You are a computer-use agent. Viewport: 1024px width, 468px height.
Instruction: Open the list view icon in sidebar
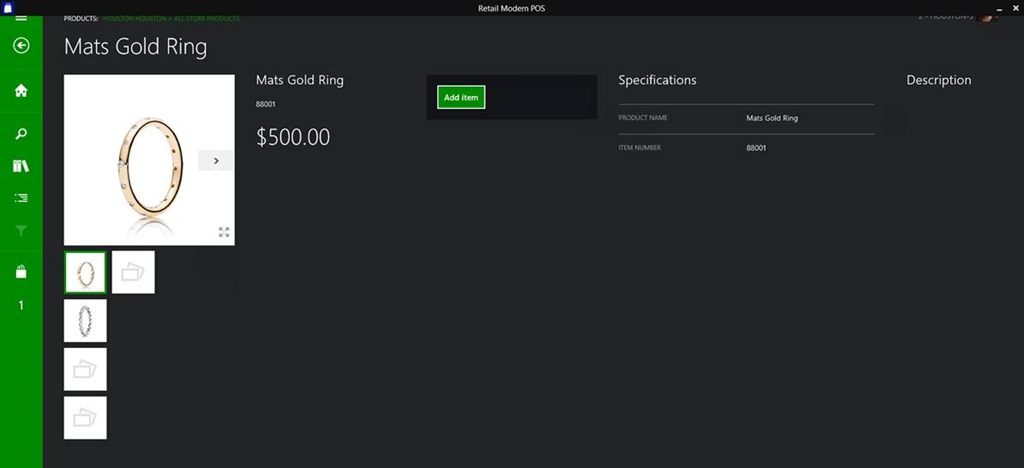(x=21, y=199)
